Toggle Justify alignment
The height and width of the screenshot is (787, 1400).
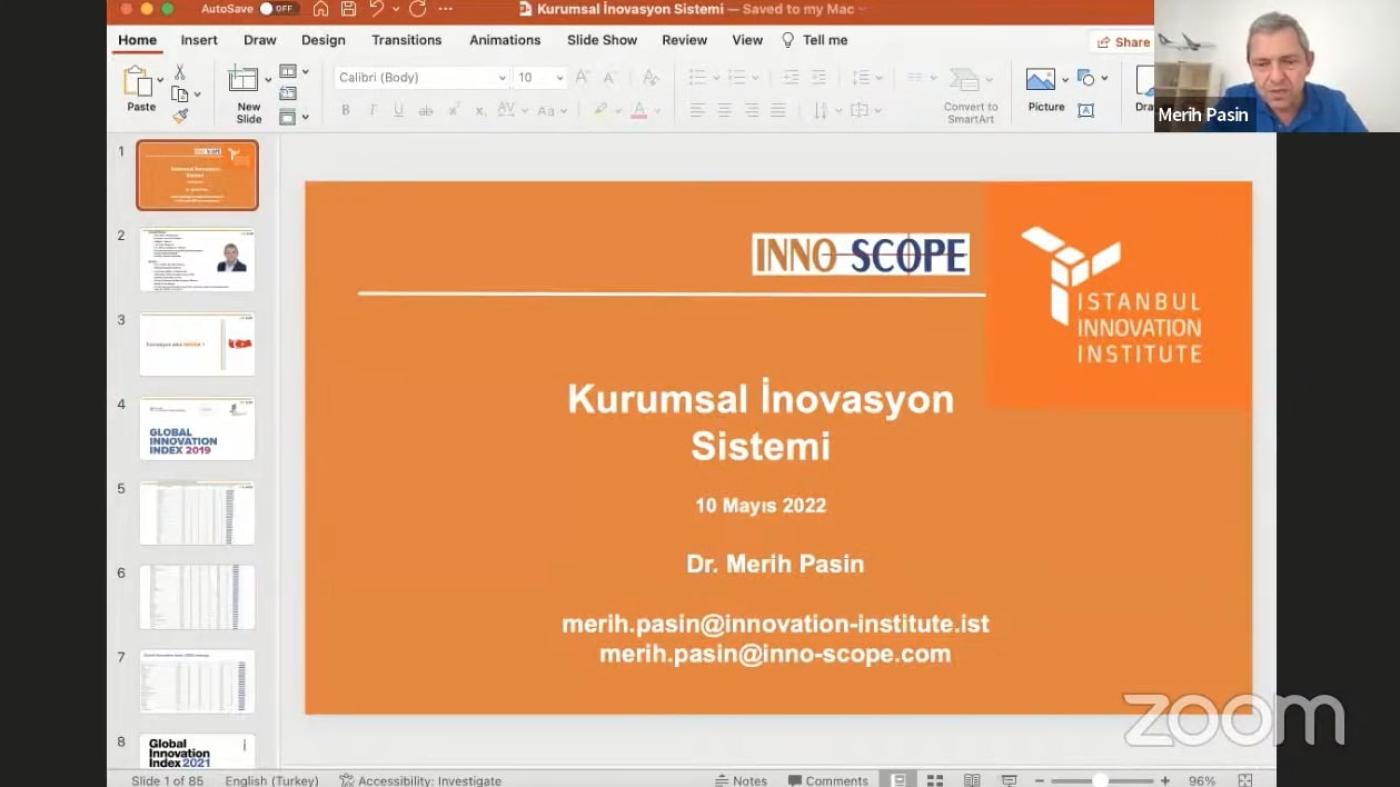click(778, 110)
